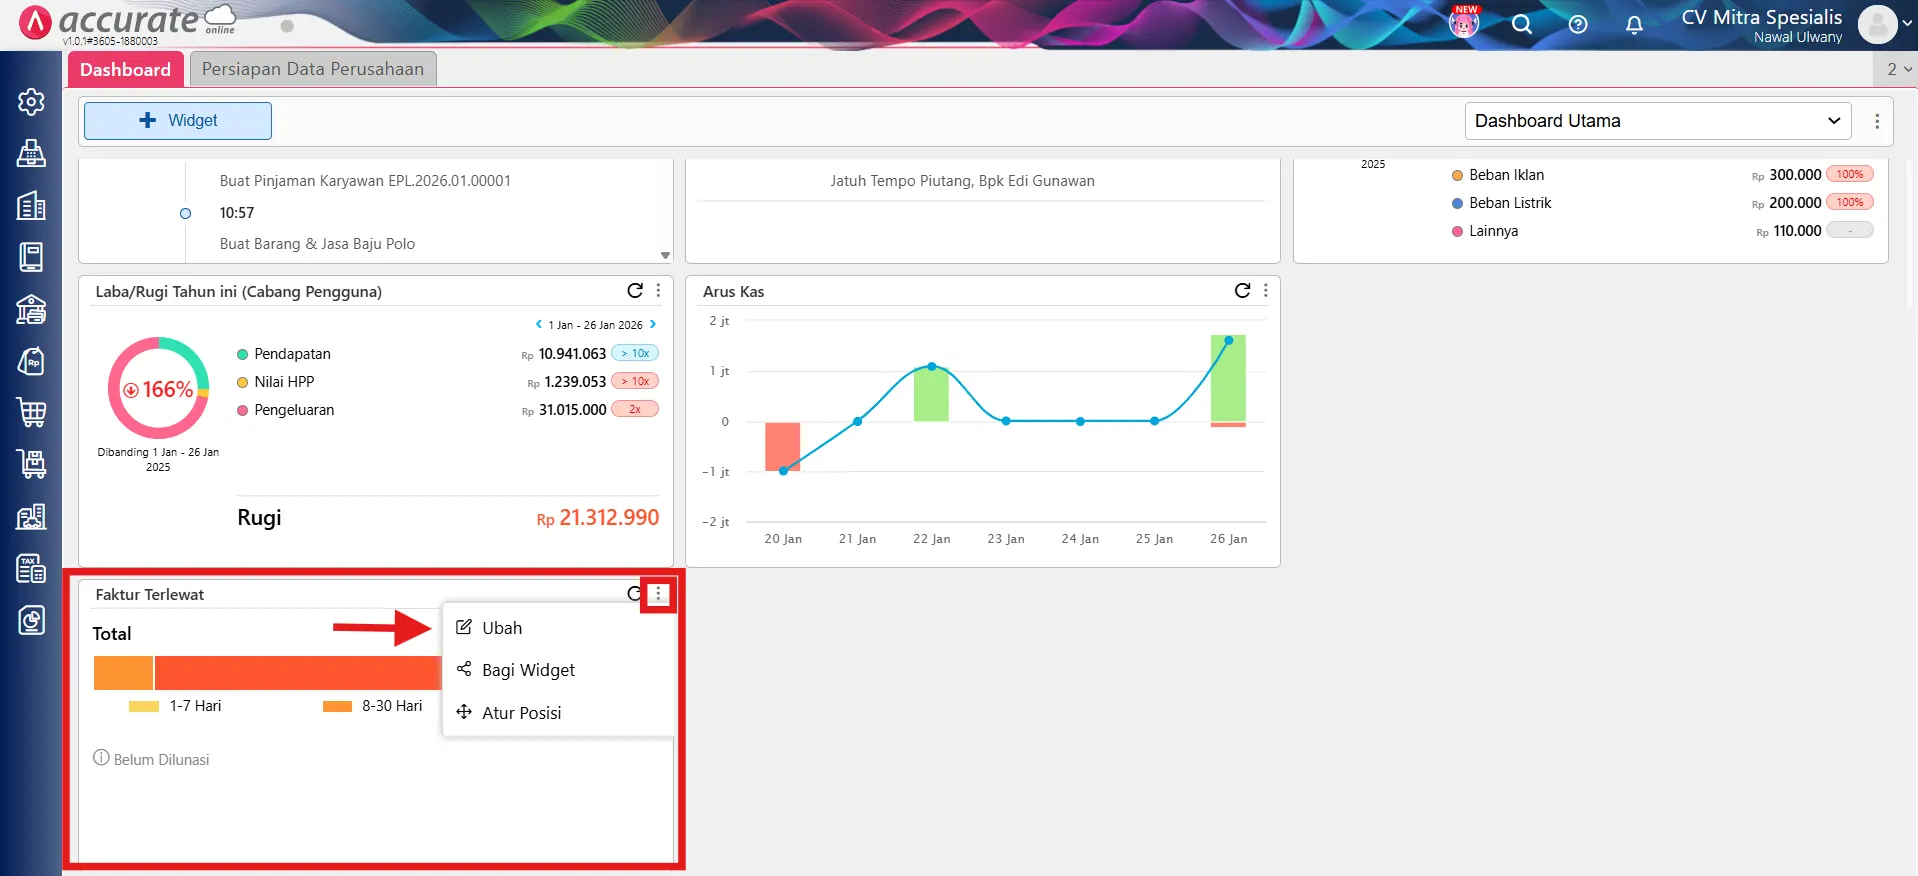
Task: Click the CV Mitra Spesialis company name
Action: coord(1761,17)
